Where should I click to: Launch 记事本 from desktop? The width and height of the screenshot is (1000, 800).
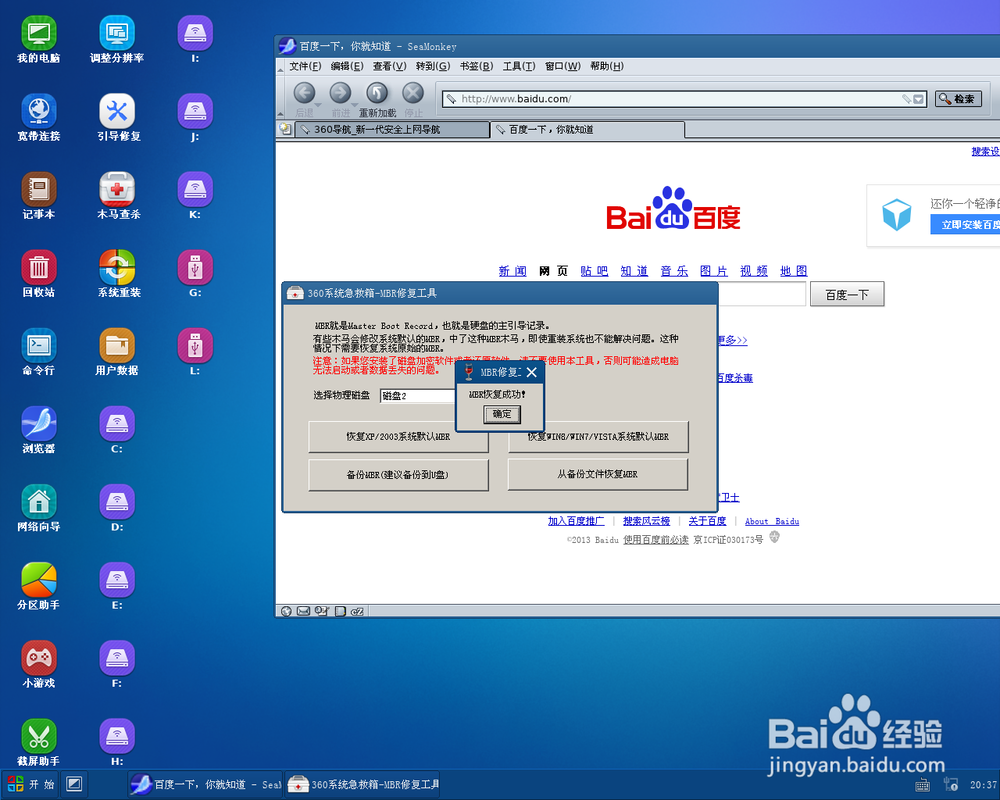coord(39,195)
